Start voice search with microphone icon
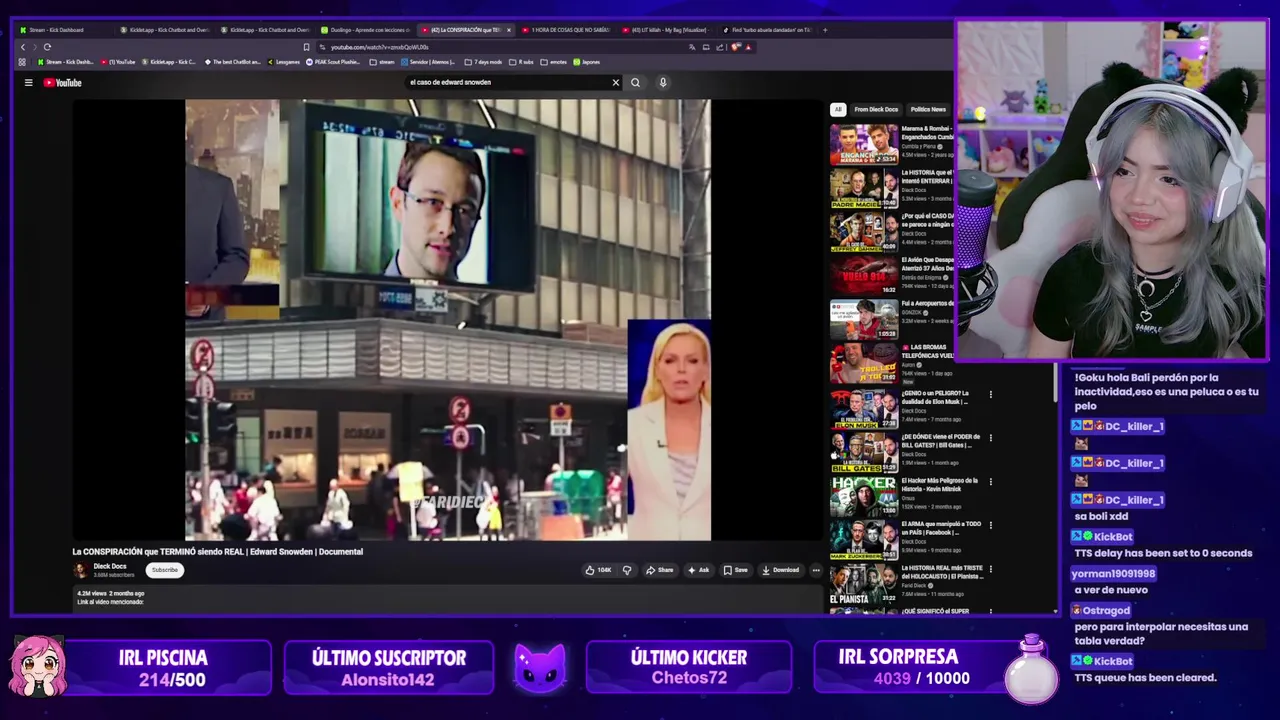Screen dimensions: 1280x720 pyautogui.click(x=662, y=83)
